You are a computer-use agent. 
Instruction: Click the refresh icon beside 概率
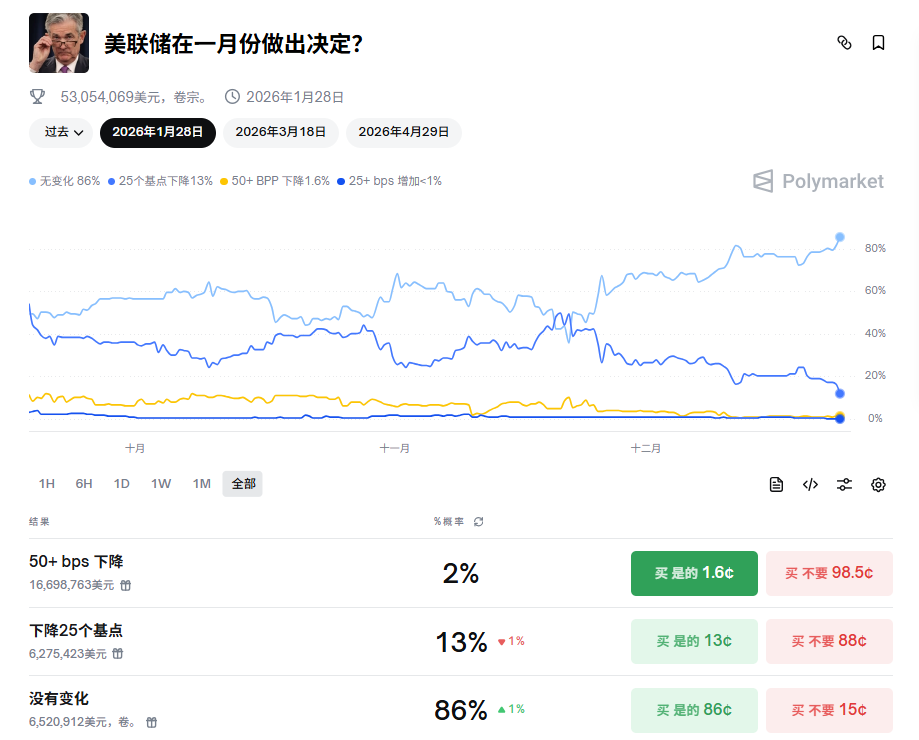click(x=479, y=522)
